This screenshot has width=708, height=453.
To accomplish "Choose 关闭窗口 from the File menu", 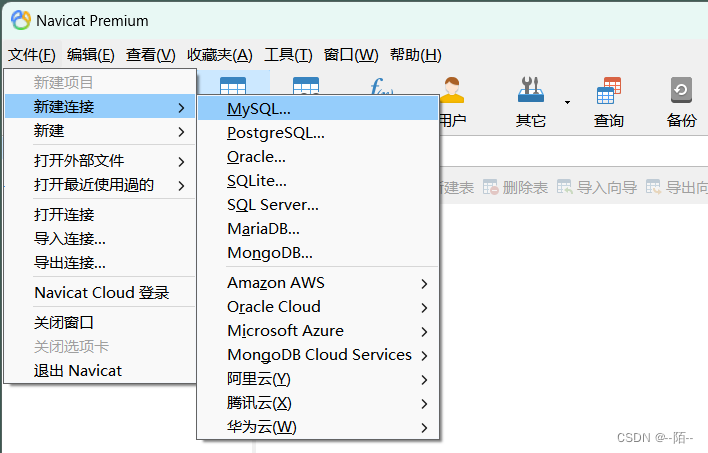I will (100, 322).
